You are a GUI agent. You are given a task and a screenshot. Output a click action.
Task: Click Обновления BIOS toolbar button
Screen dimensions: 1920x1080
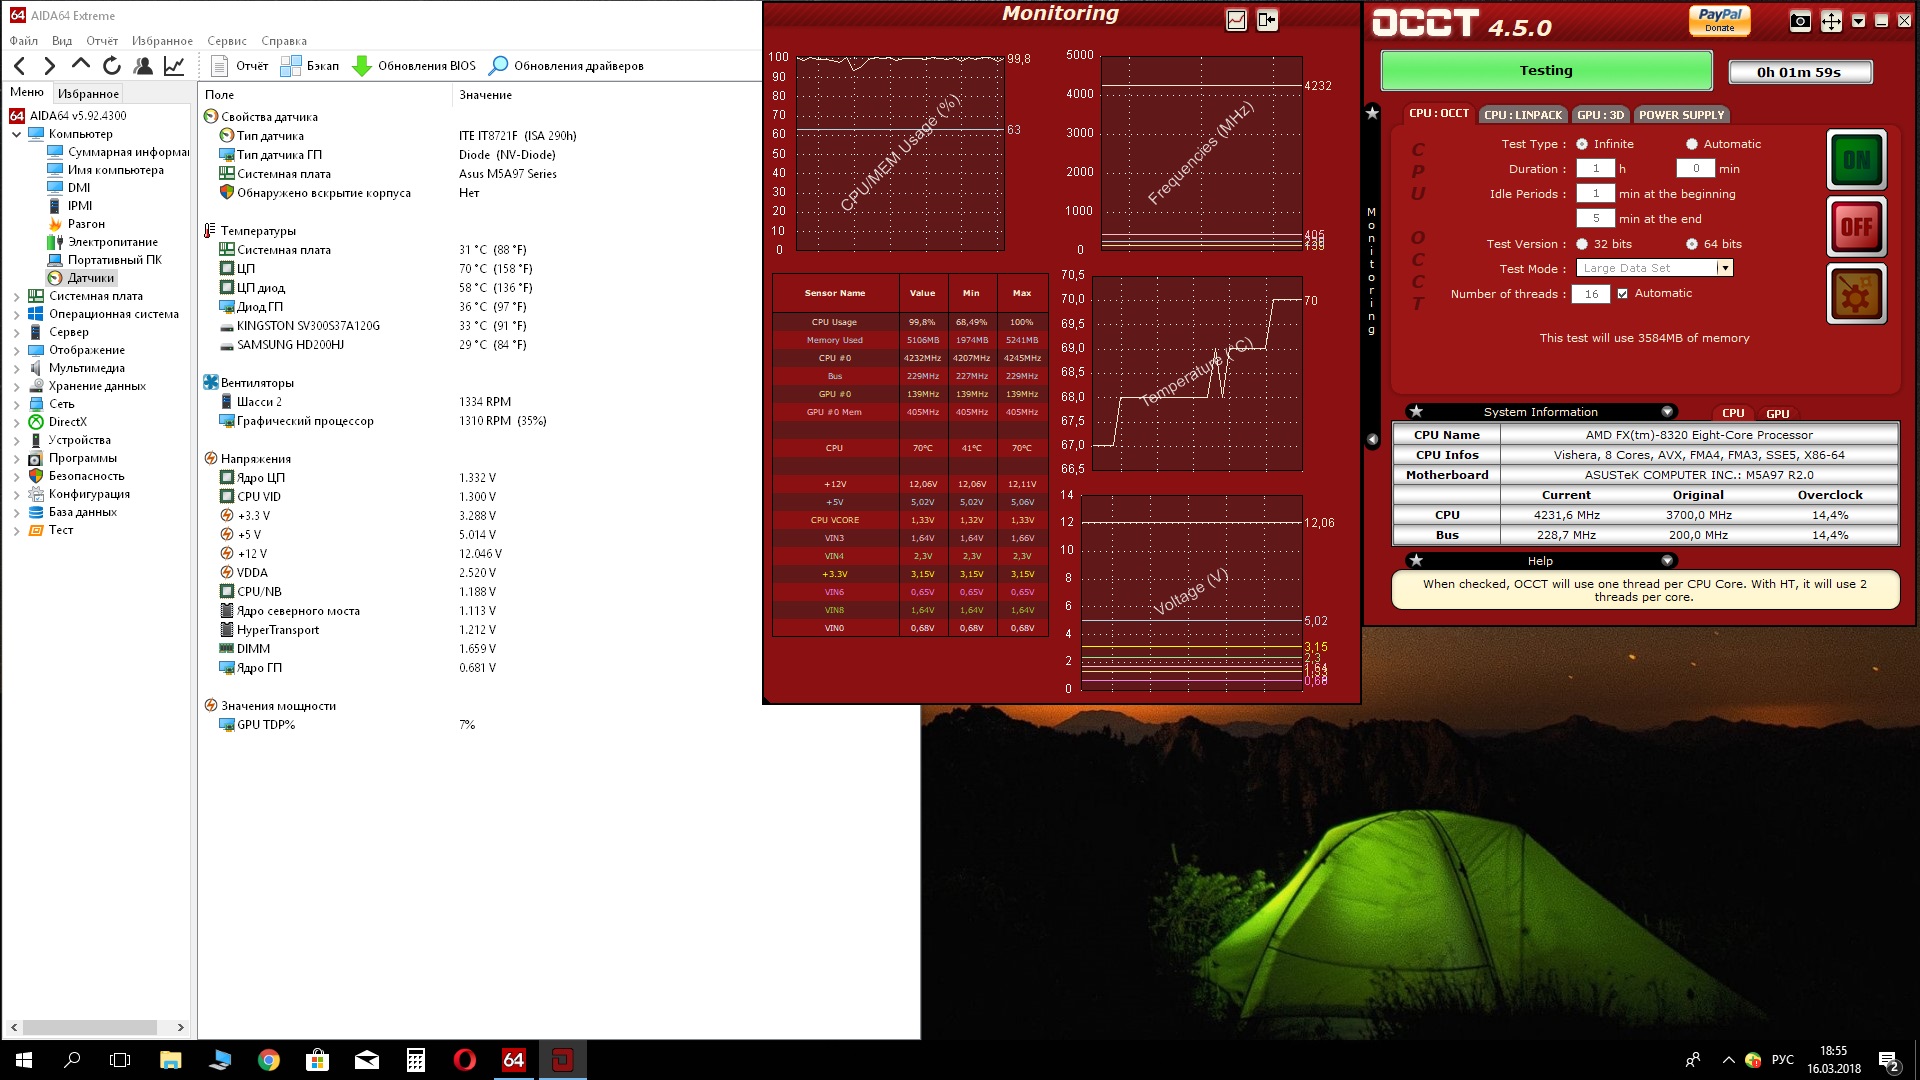pos(415,66)
